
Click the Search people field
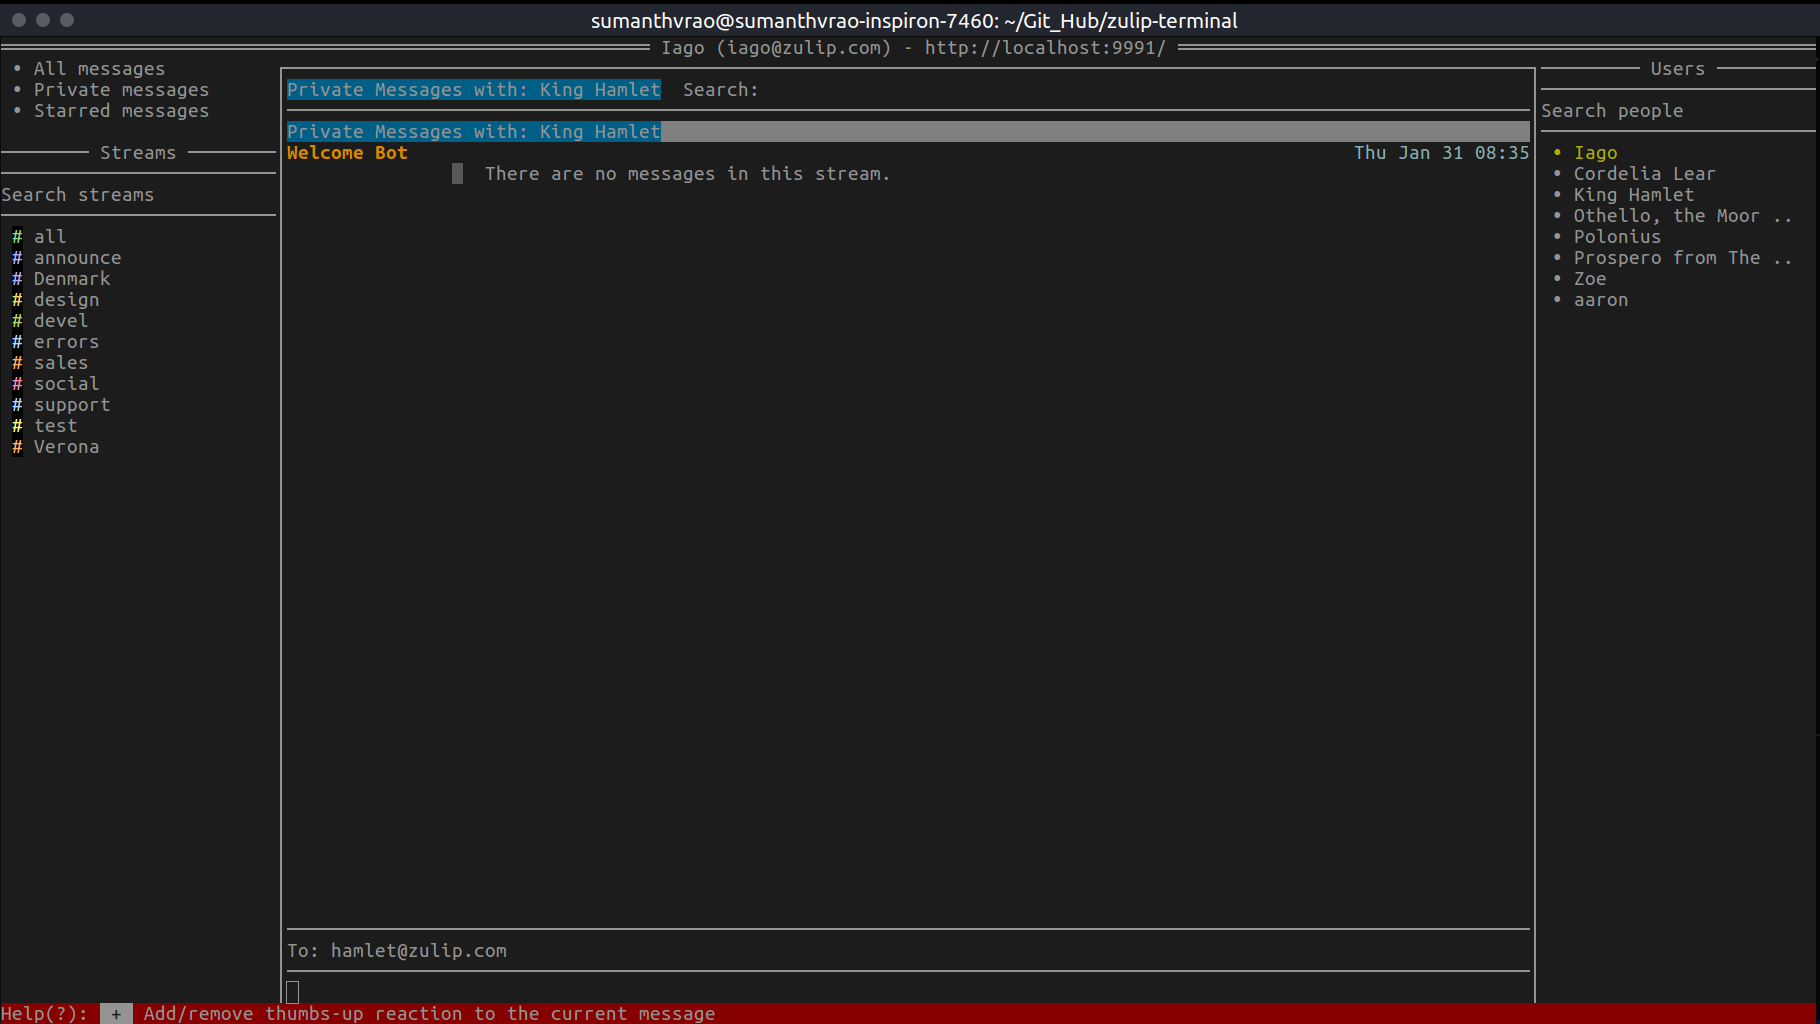pyautogui.click(x=1678, y=111)
